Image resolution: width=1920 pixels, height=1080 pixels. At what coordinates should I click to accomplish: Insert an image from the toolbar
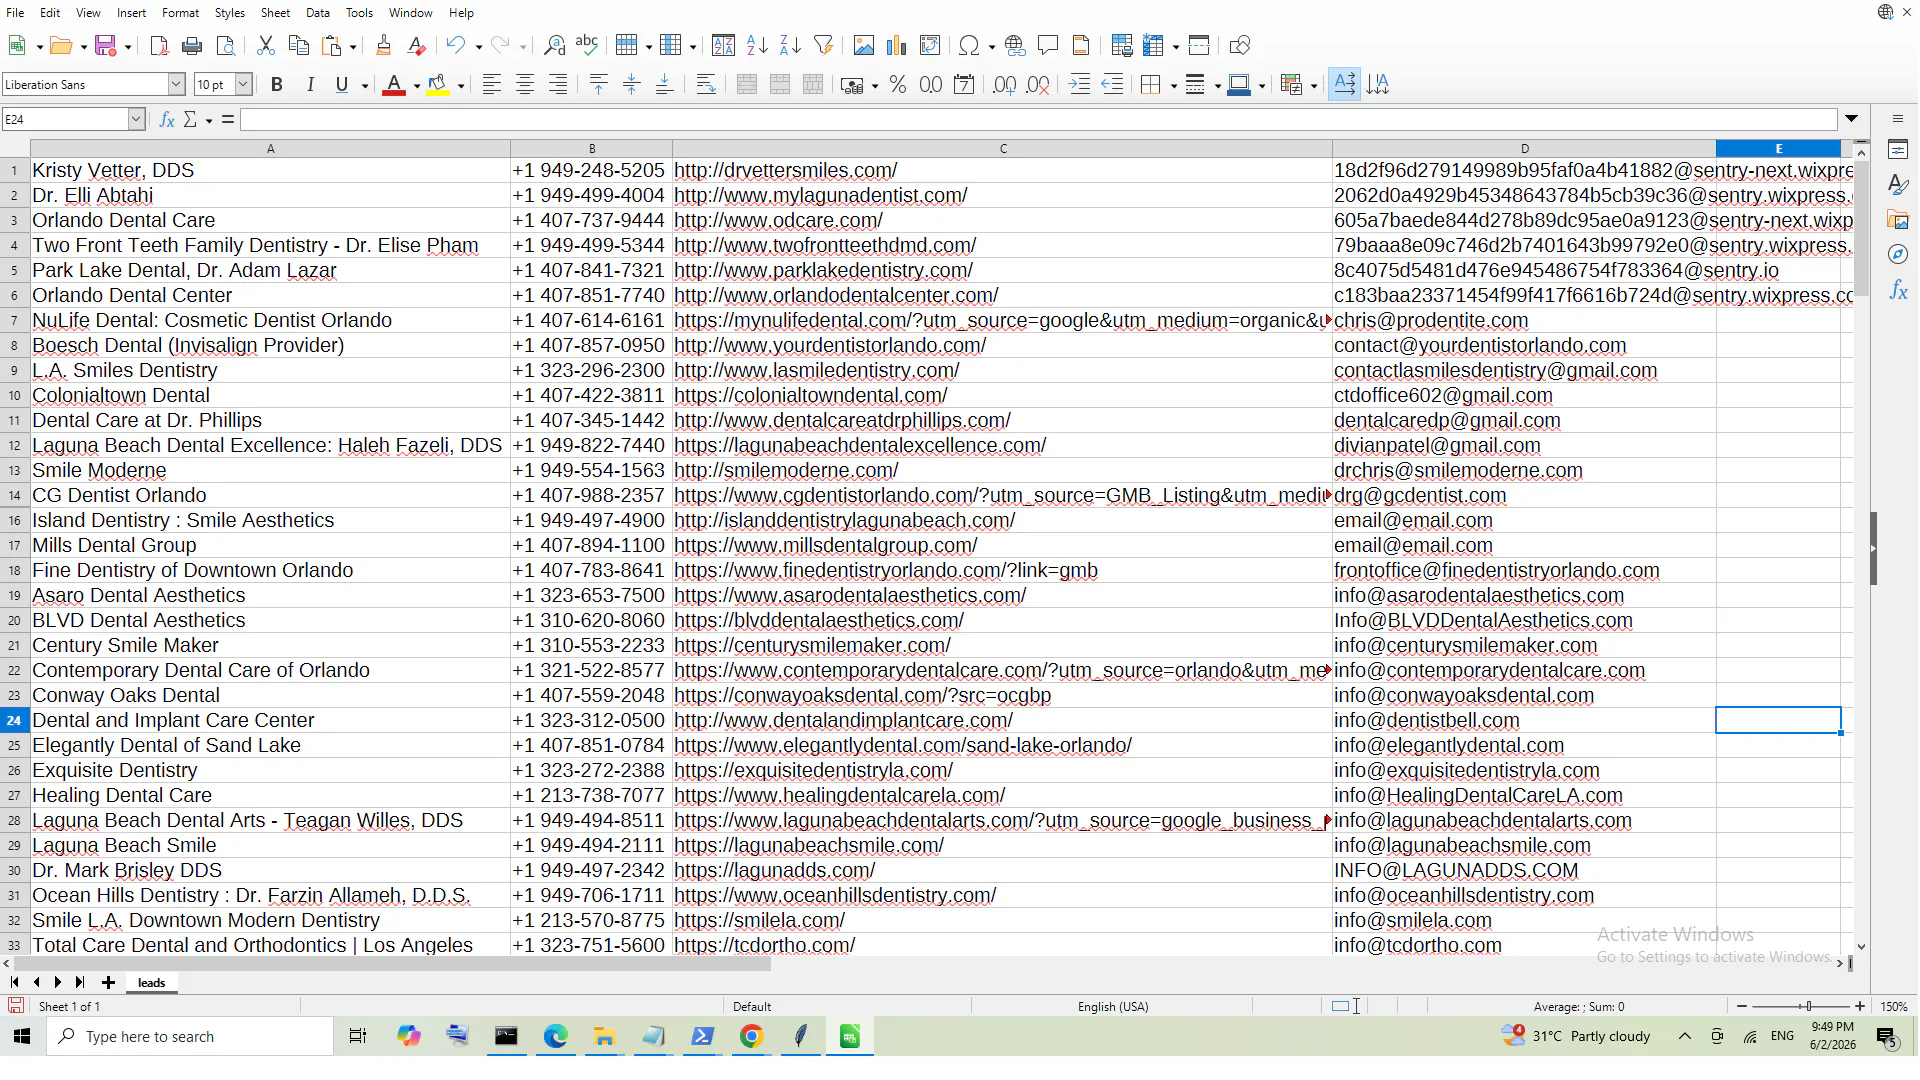click(864, 45)
